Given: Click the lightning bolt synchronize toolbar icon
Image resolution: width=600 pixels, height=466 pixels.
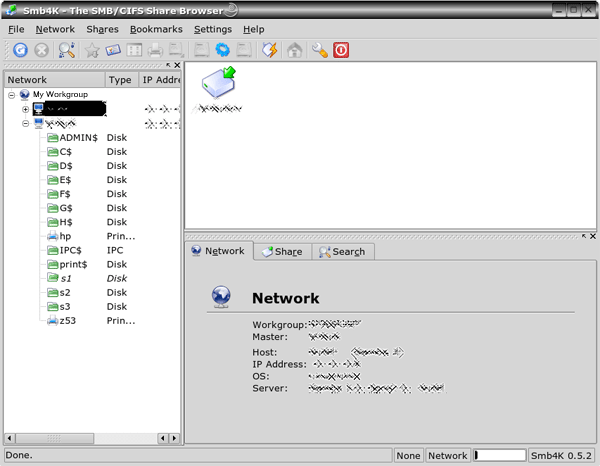Looking at the screenshot, I should point(269,50).
